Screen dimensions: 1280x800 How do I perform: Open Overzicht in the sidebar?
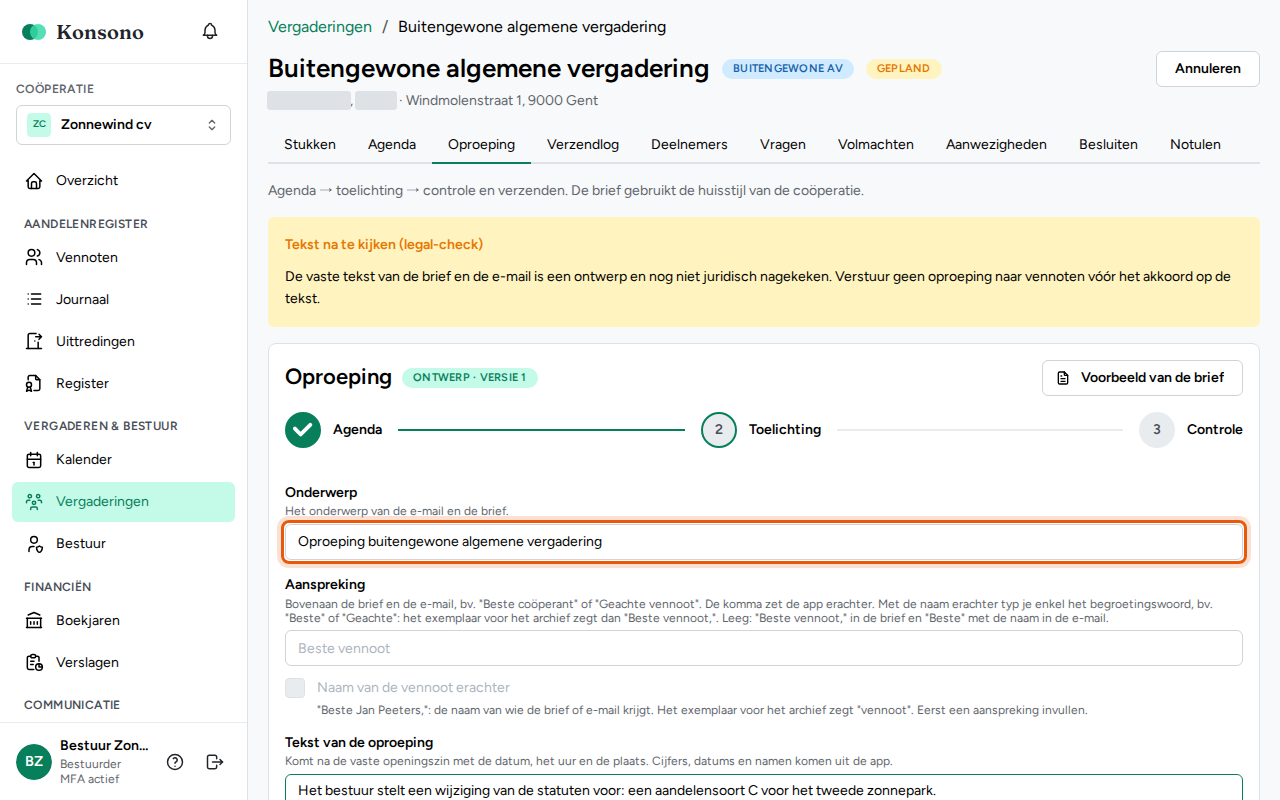123,181
